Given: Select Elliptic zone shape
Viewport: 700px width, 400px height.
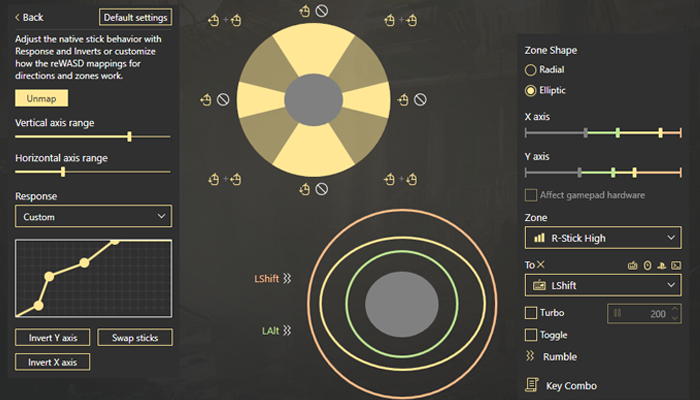Looking at the screenshot, I should tap(531, 91).
